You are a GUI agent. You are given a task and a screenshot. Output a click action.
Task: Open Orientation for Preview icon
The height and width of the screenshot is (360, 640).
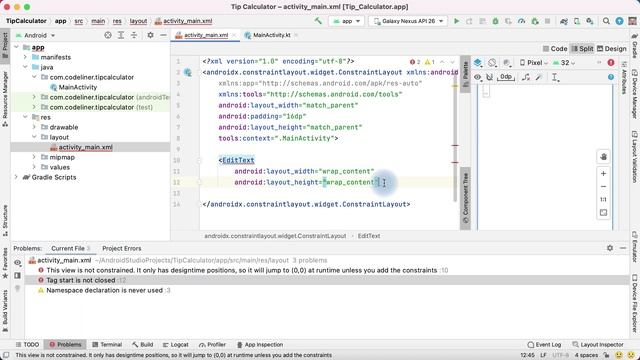(492, 62)
